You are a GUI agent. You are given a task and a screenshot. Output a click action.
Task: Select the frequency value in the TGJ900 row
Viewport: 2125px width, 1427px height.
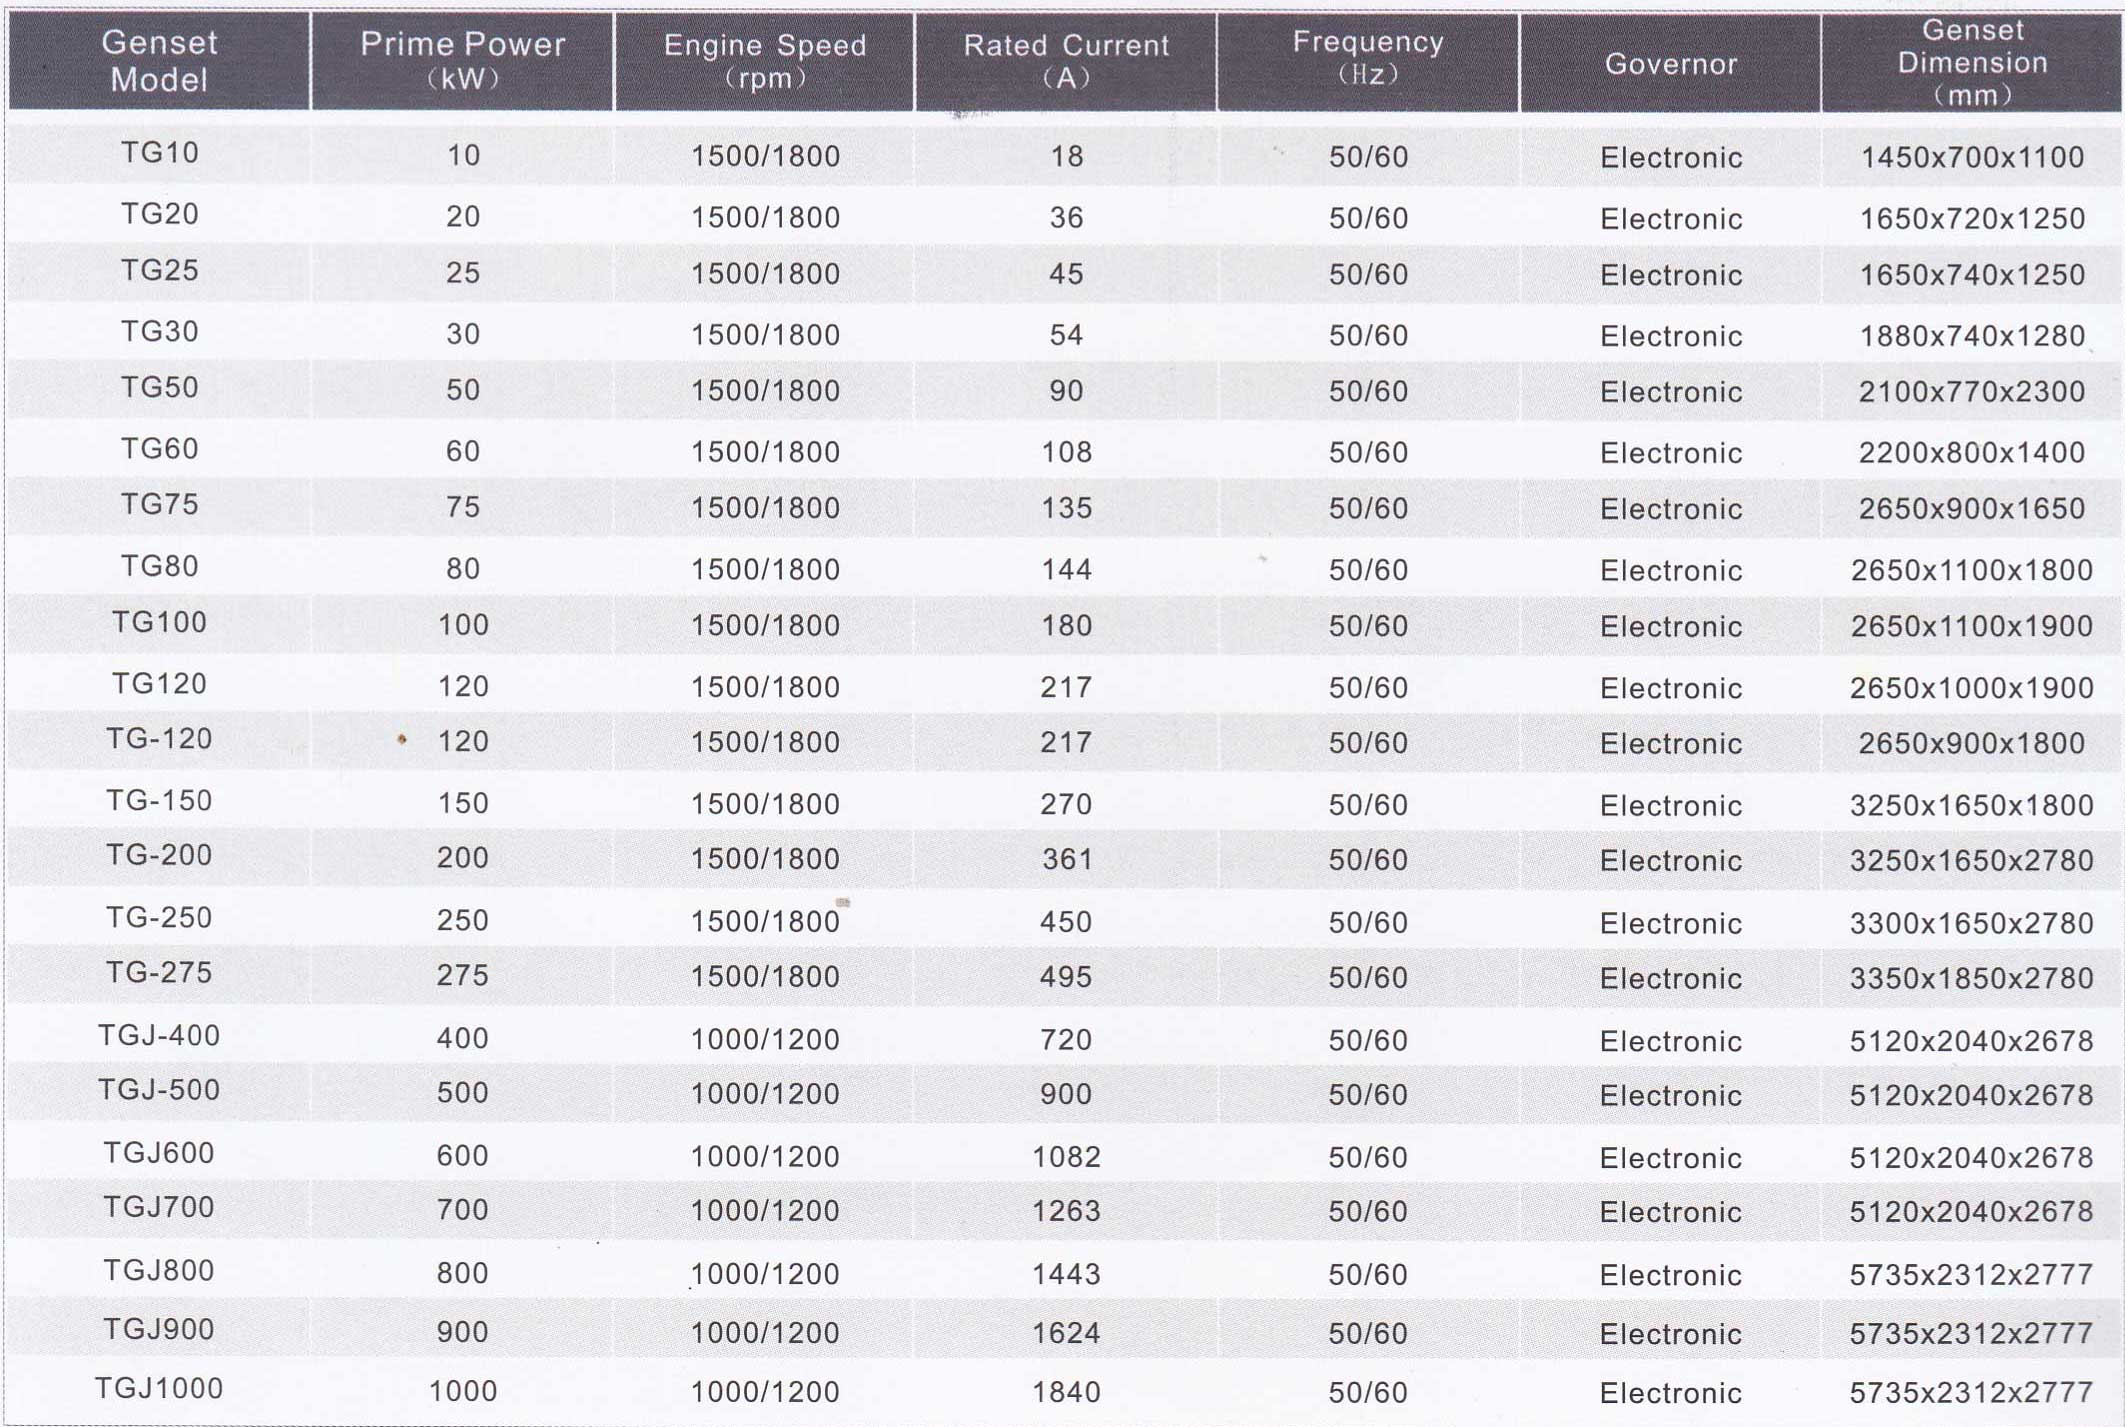1368,1334
